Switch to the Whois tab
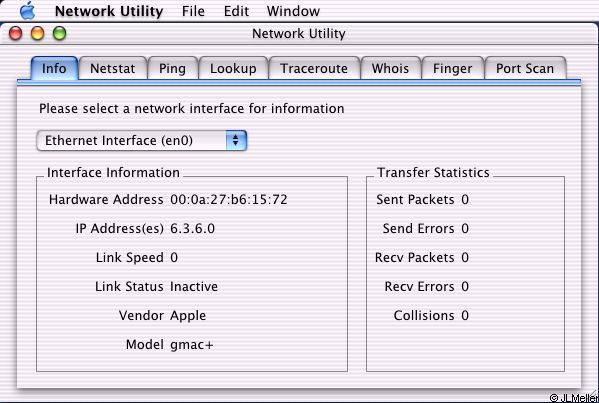Image resolution: width=599 pixels, height=403 pixels. pos(390,68)
